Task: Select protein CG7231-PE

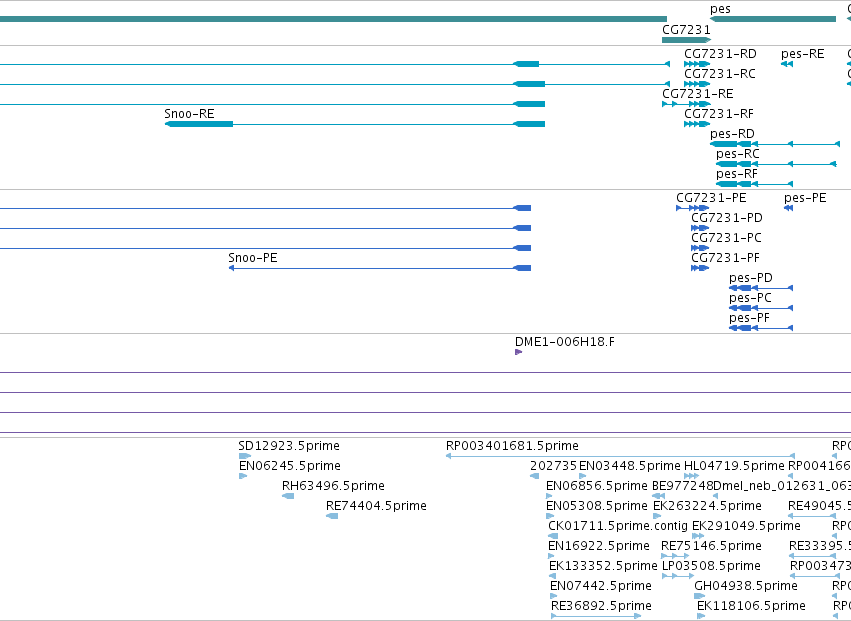Action: pyautogui.click(x=711, y=198)
